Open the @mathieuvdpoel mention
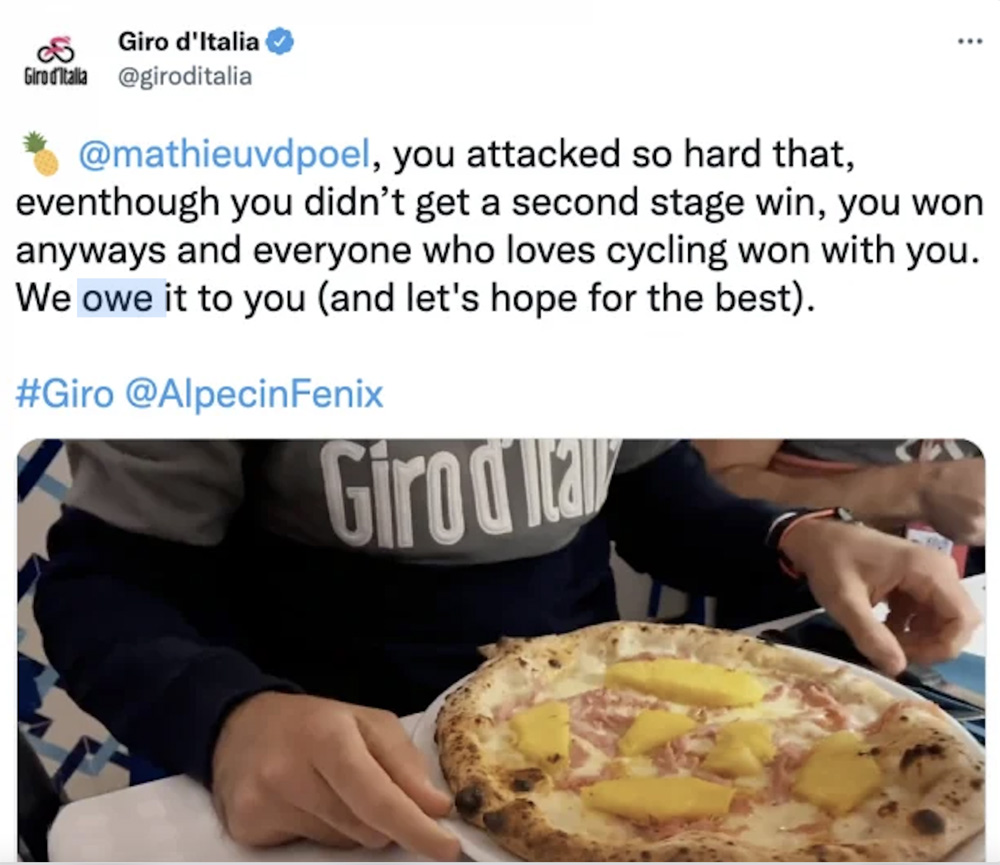The image size is (1000, 865). tap(224, 154)
